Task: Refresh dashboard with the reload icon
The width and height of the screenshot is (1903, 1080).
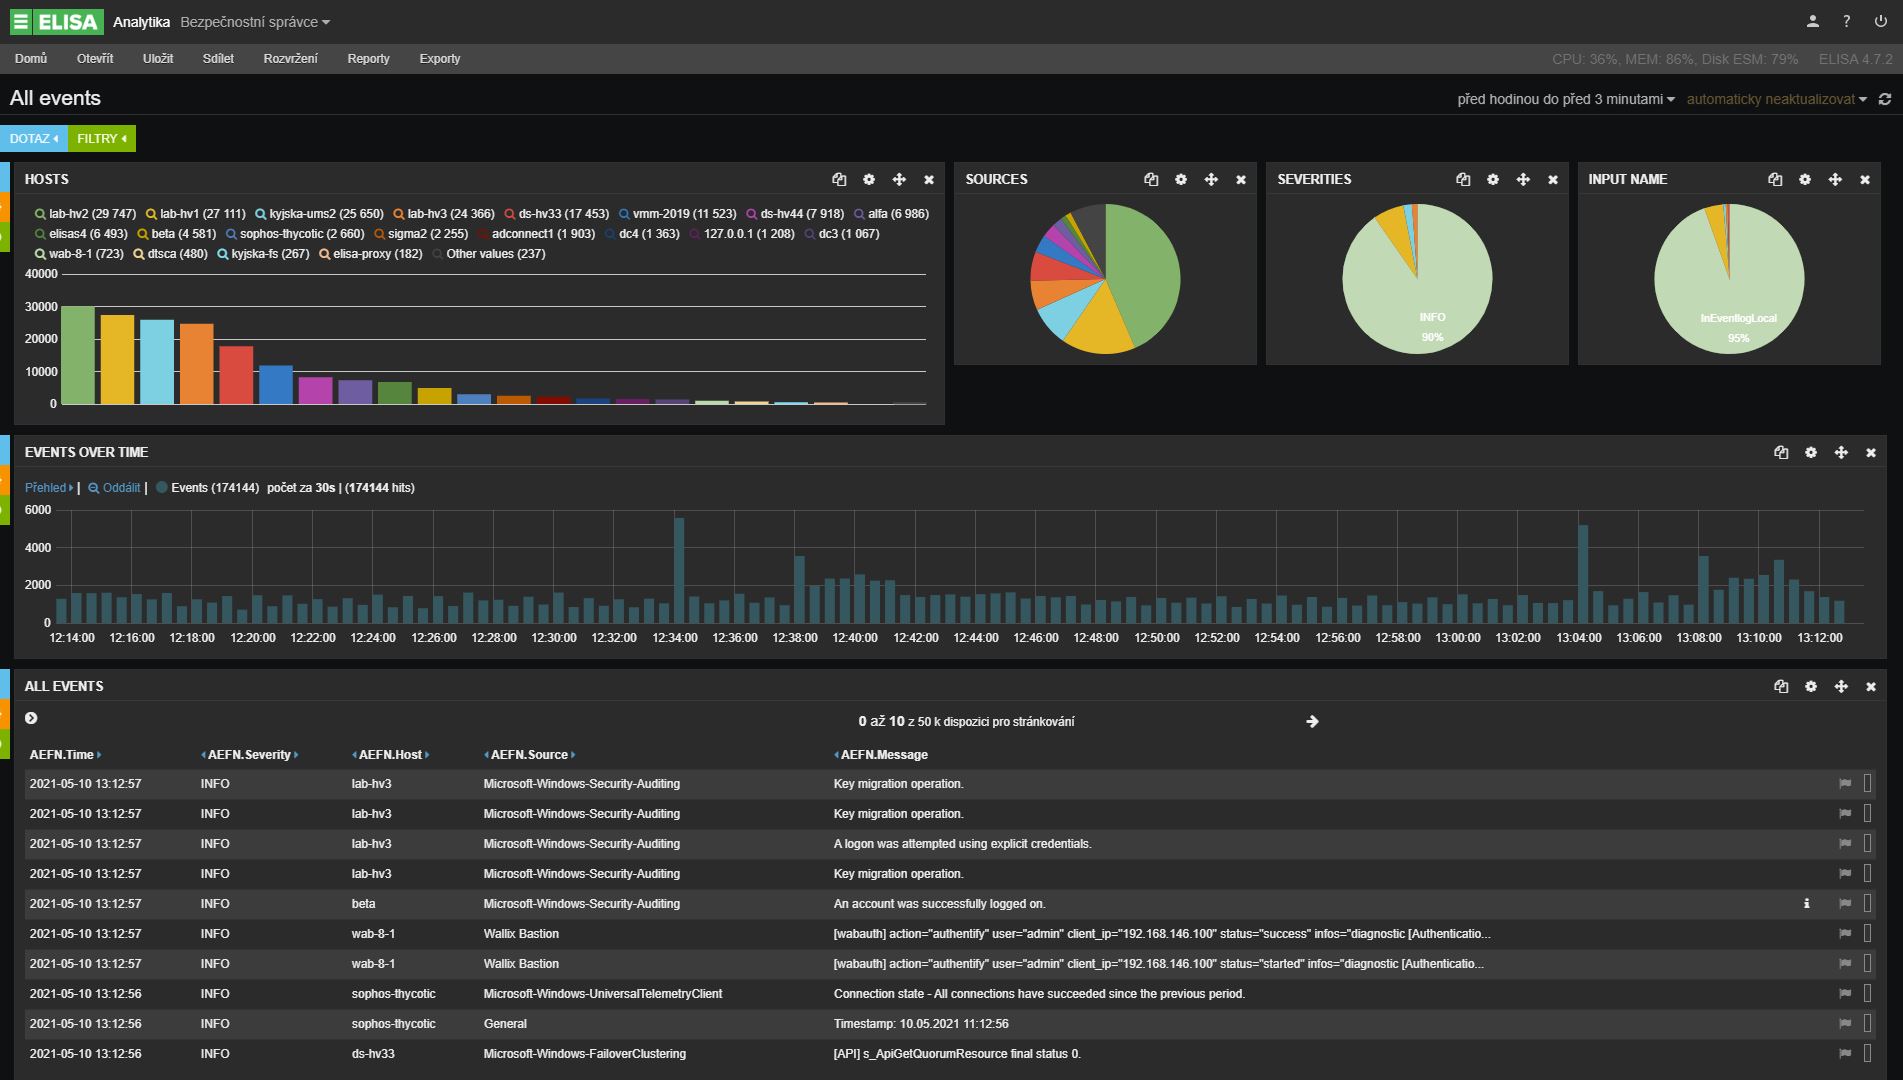Action: point(1885,99)
